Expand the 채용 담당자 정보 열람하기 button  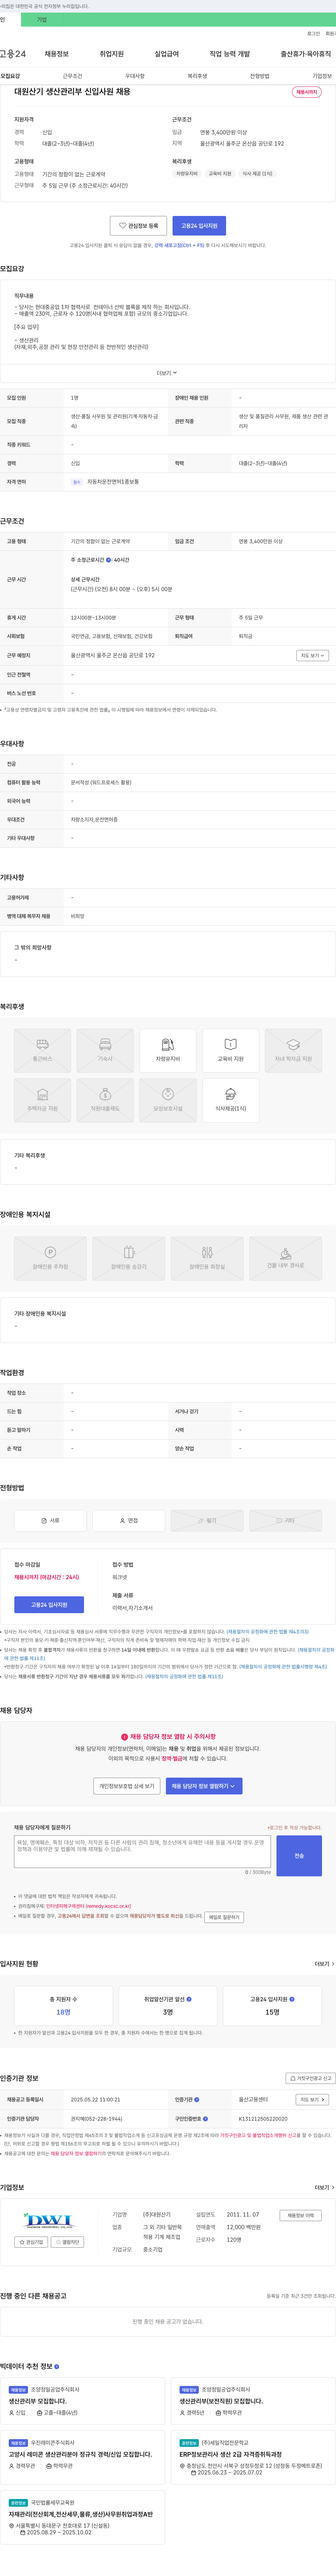(x=204, y=1786)
